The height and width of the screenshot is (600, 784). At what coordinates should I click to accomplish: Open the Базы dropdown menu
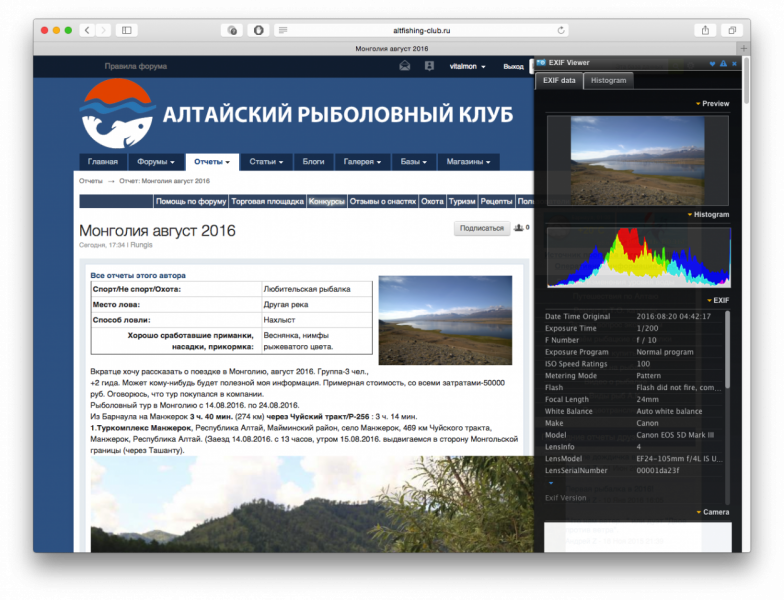click(414, 162)
